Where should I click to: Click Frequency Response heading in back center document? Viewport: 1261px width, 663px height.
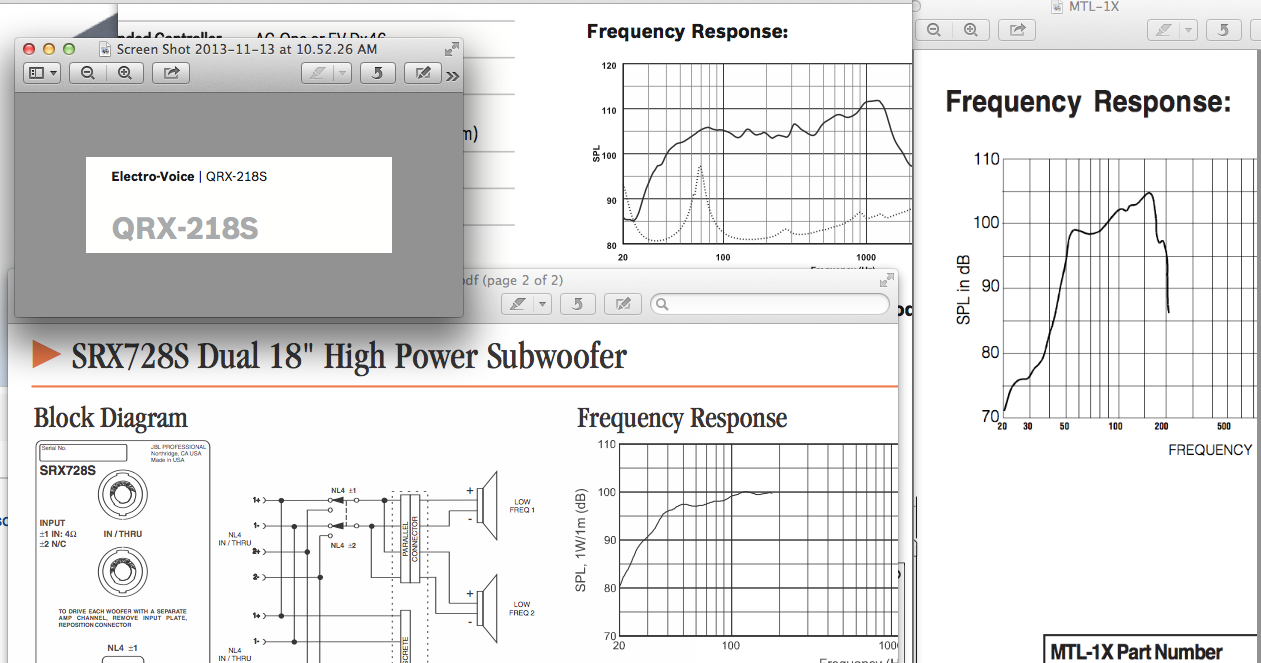(x=687, y=32)
